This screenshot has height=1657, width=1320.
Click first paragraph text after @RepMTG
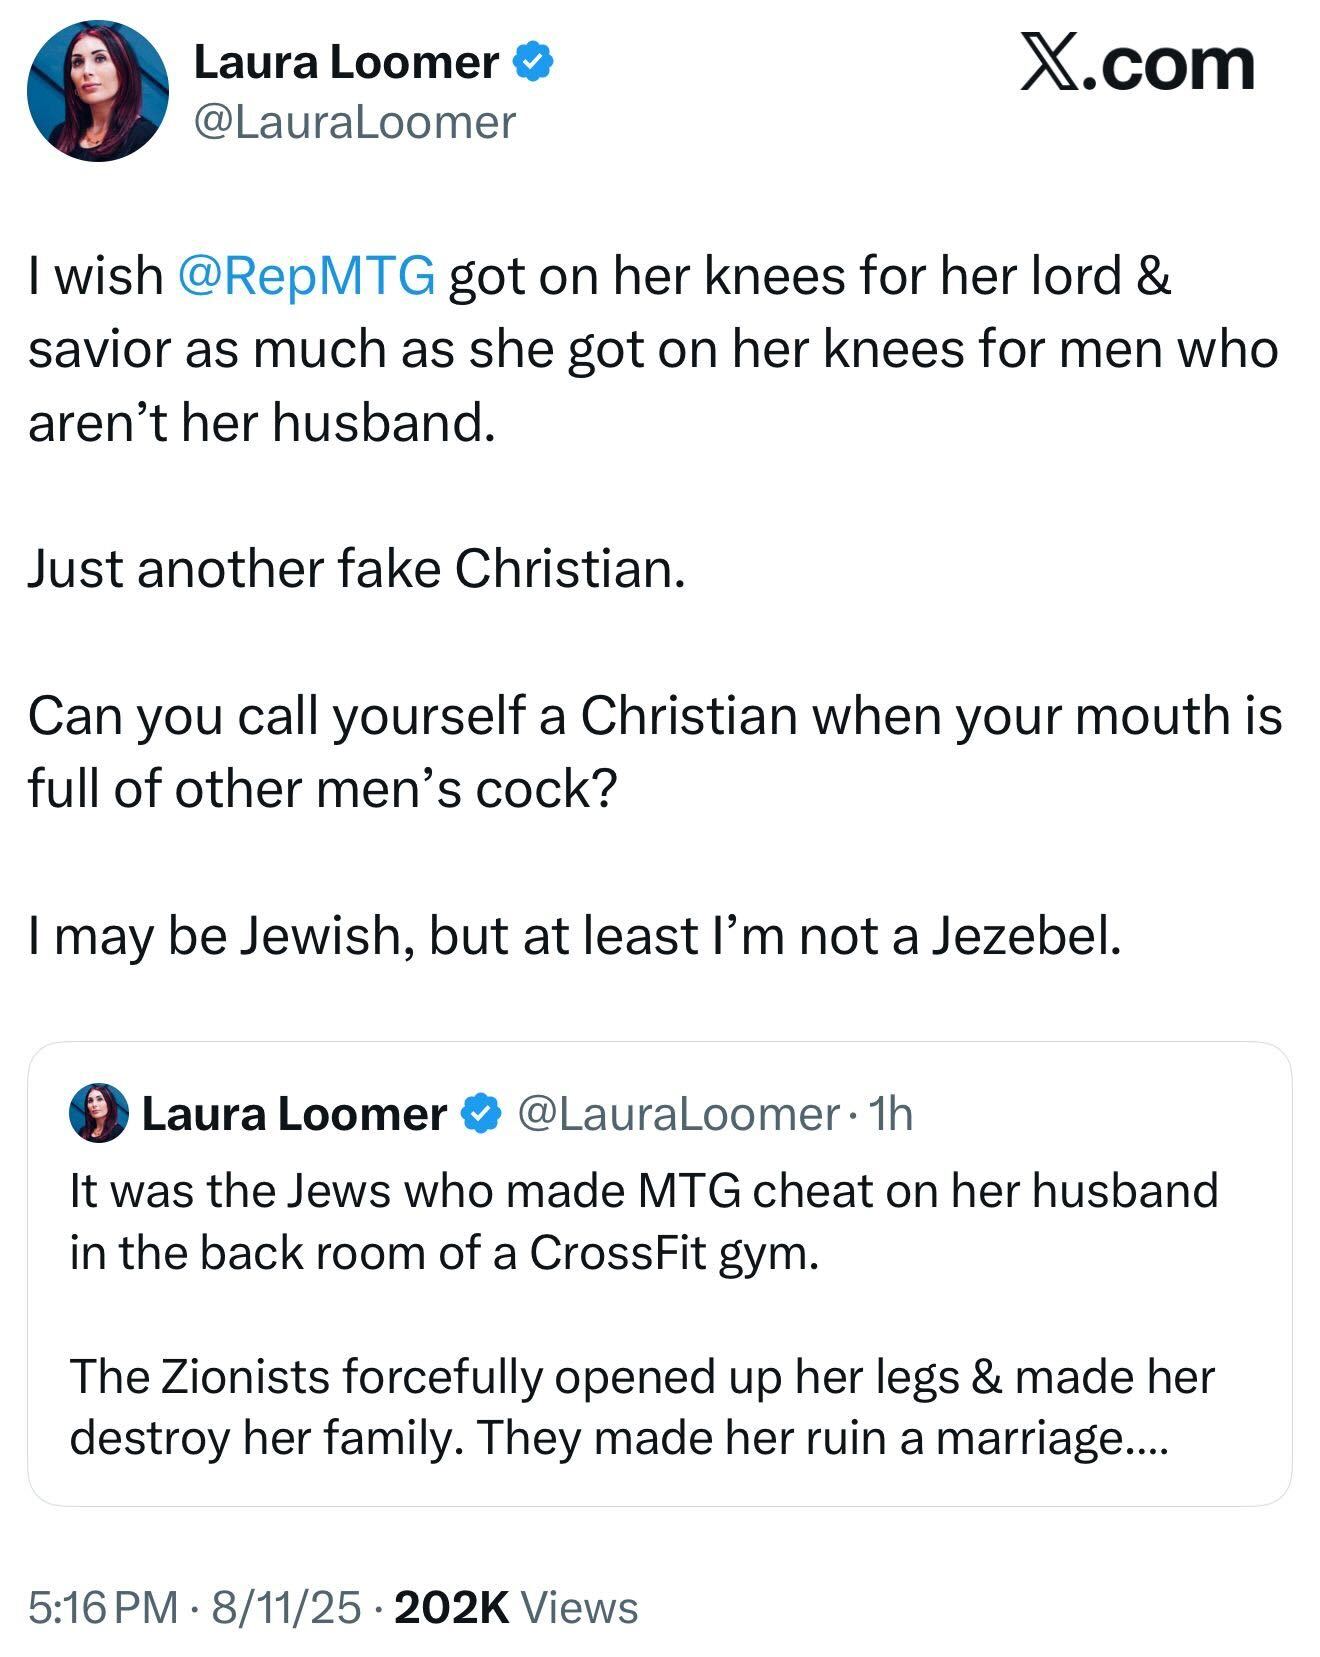click(x=808, y=275)
